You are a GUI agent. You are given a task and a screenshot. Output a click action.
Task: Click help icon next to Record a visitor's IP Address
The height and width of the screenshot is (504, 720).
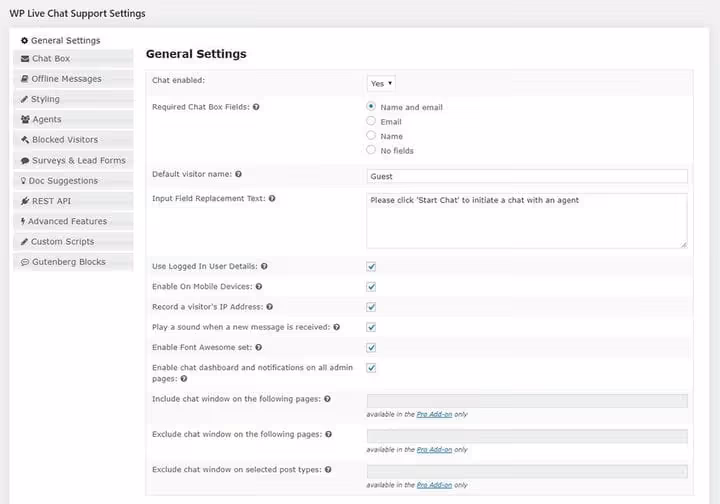[x=270, y=307]
